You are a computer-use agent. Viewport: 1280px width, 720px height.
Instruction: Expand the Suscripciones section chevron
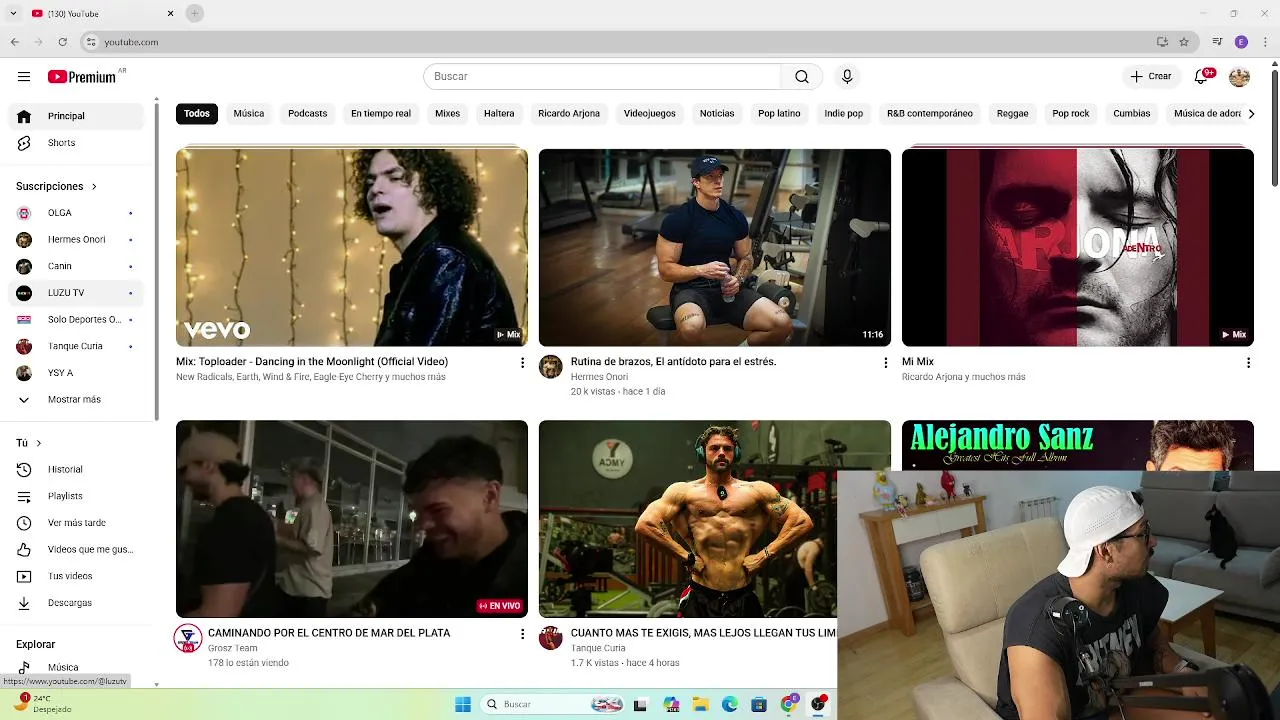(x=94, y=187)
